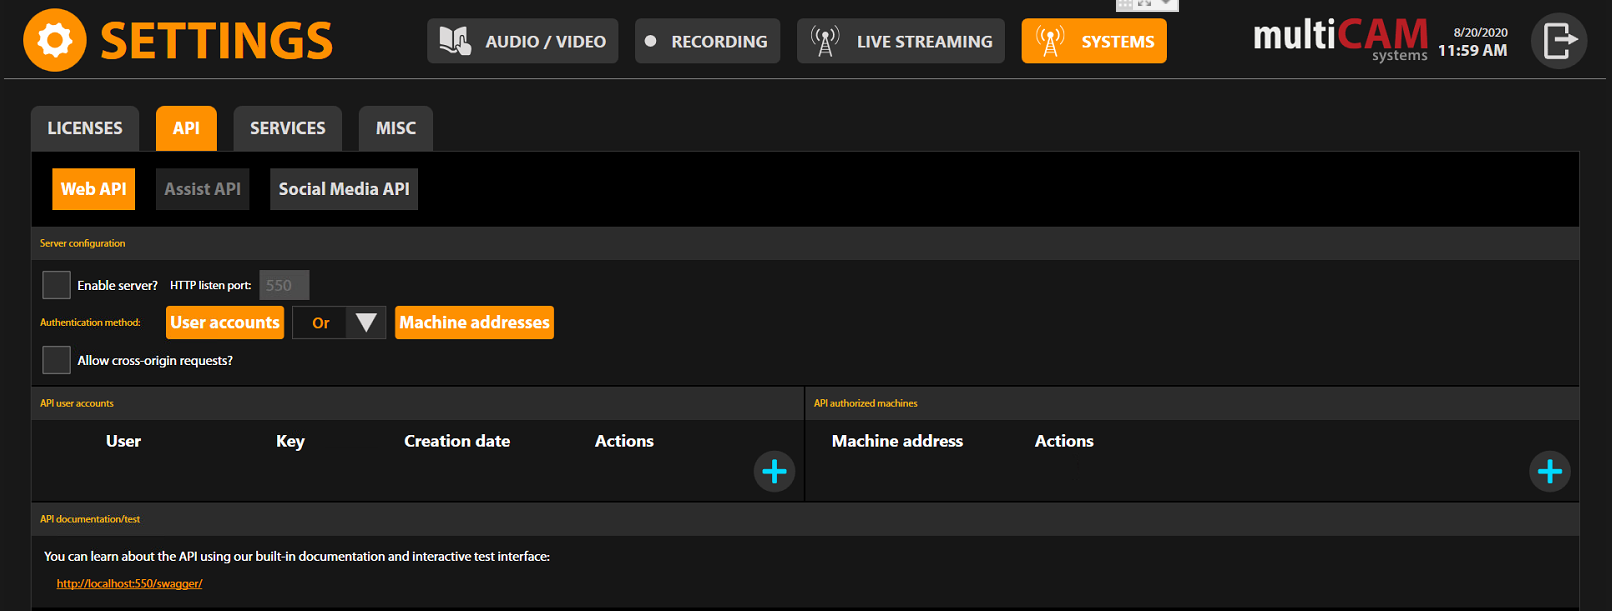
Task: Click the HTTP listen port field
Action: coord(284,285)
